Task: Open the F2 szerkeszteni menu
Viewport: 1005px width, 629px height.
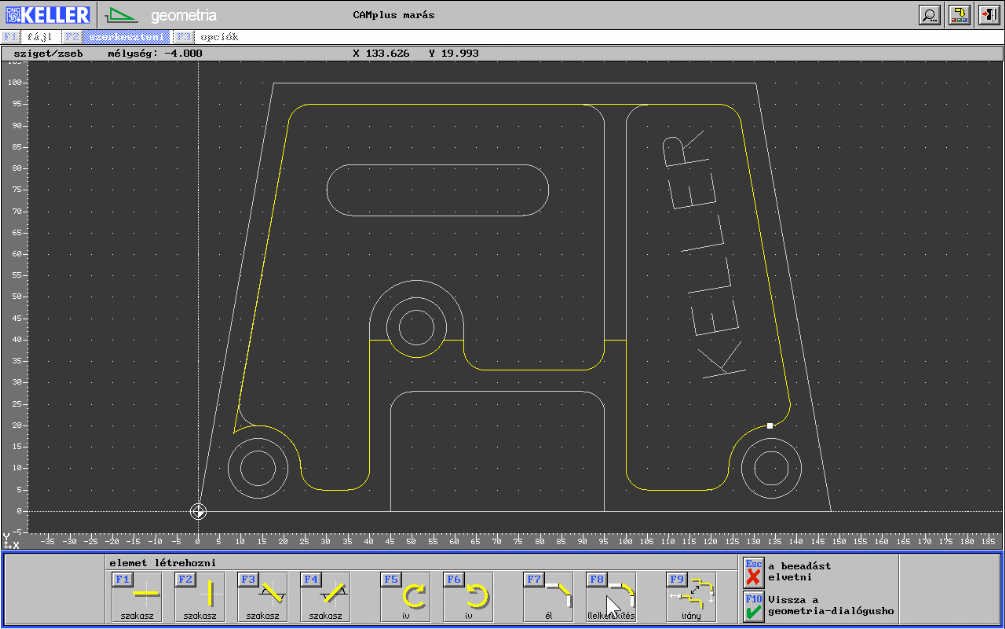Action: pos(118,37)
